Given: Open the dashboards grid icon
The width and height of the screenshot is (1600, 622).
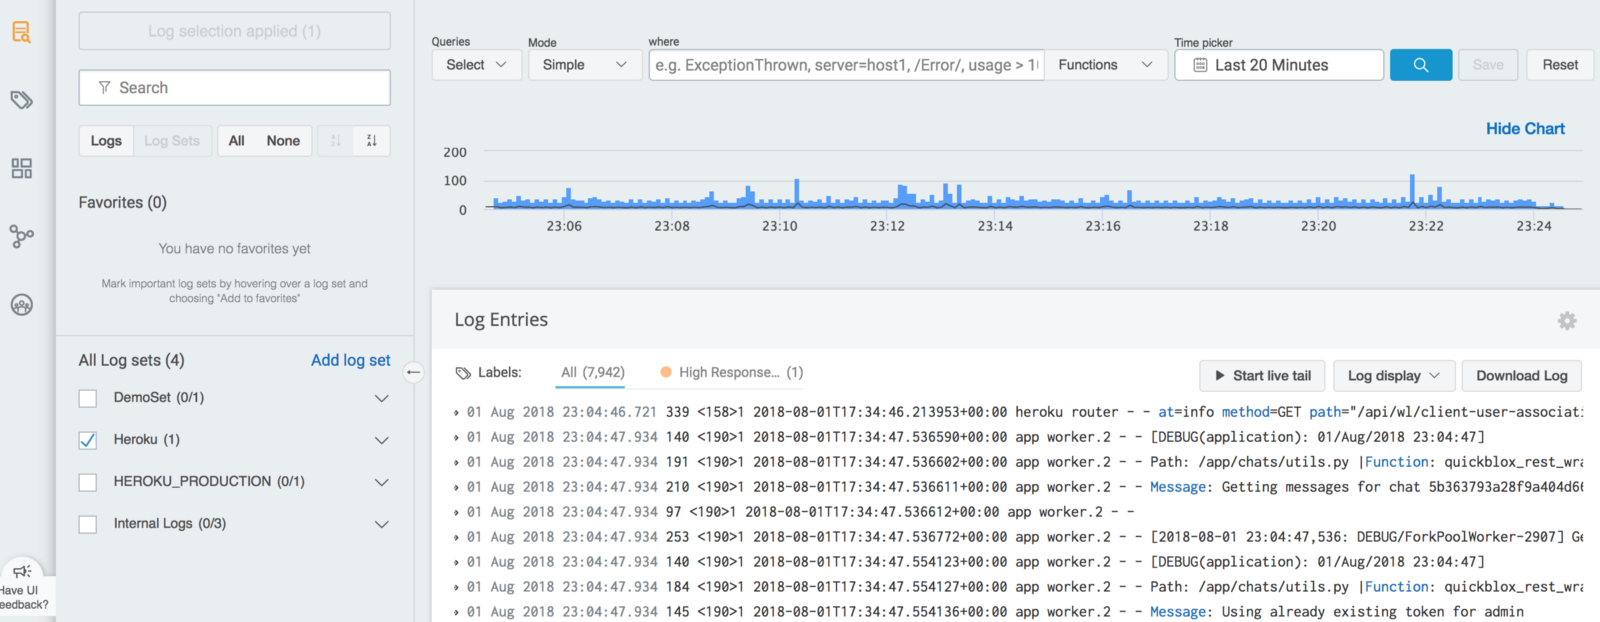Looking at the screenshot, I should 21,168.
